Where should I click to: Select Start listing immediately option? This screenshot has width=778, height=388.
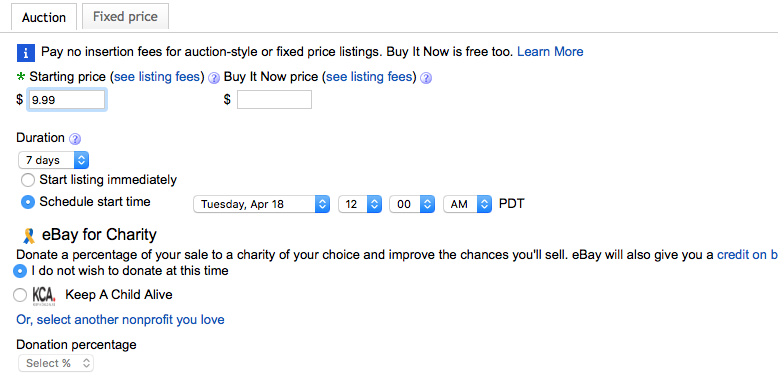pyautogui.click(x=28, y=180)
